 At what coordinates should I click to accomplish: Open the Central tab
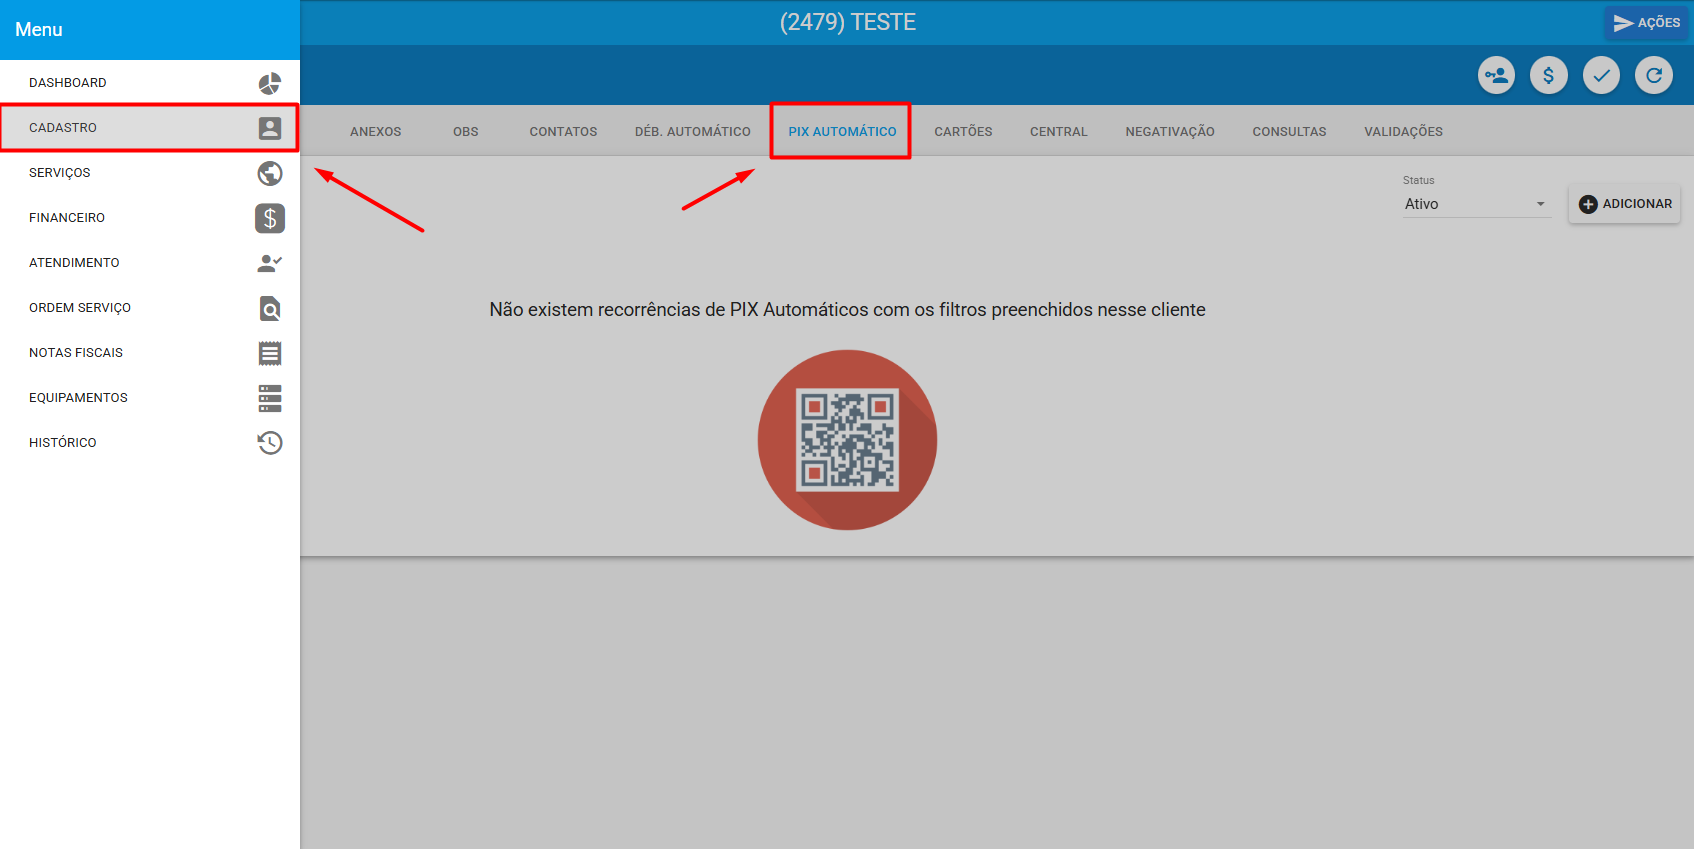point(1059,132)
